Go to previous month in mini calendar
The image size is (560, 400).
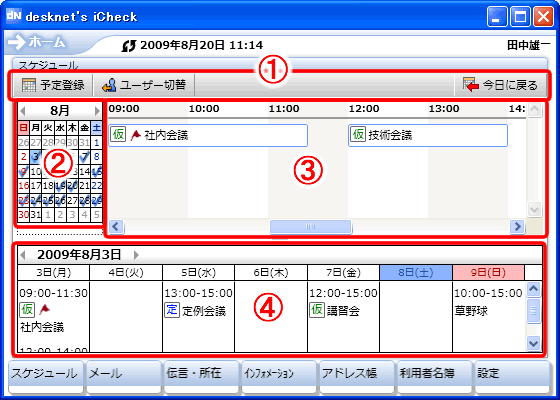[x=22, y=111]
